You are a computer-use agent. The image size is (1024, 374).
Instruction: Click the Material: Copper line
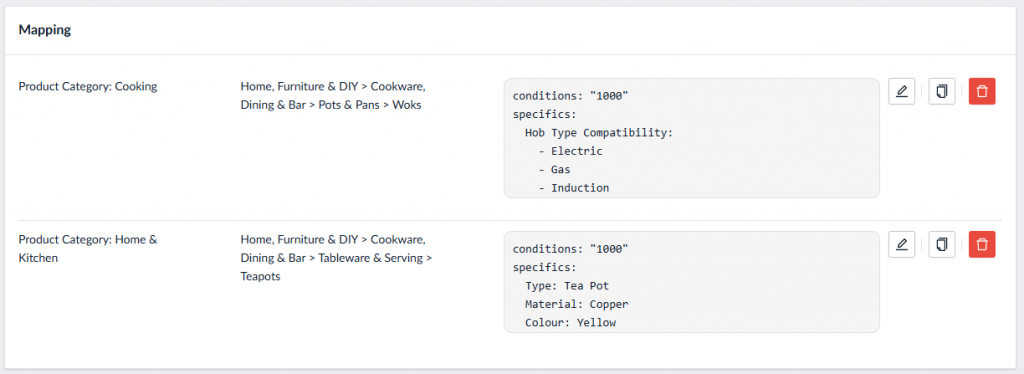(x=577, y=304)
